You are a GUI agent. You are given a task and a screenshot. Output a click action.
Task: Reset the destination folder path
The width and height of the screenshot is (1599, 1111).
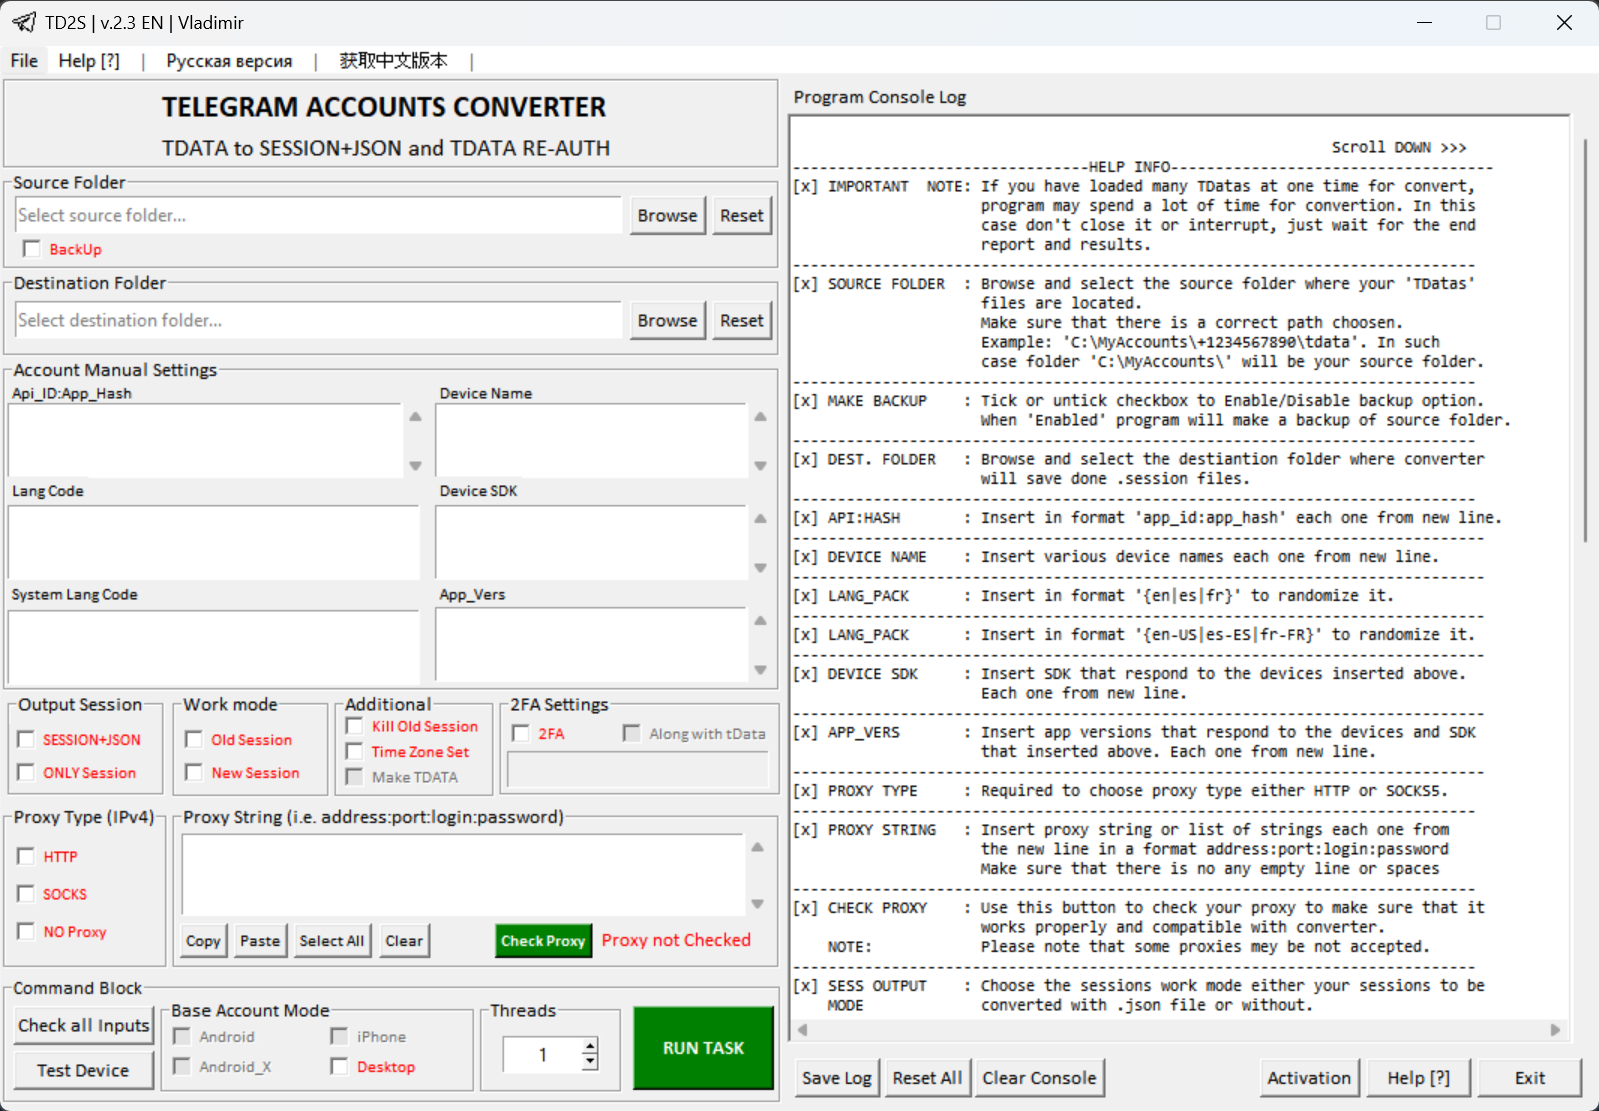(741, 320)
